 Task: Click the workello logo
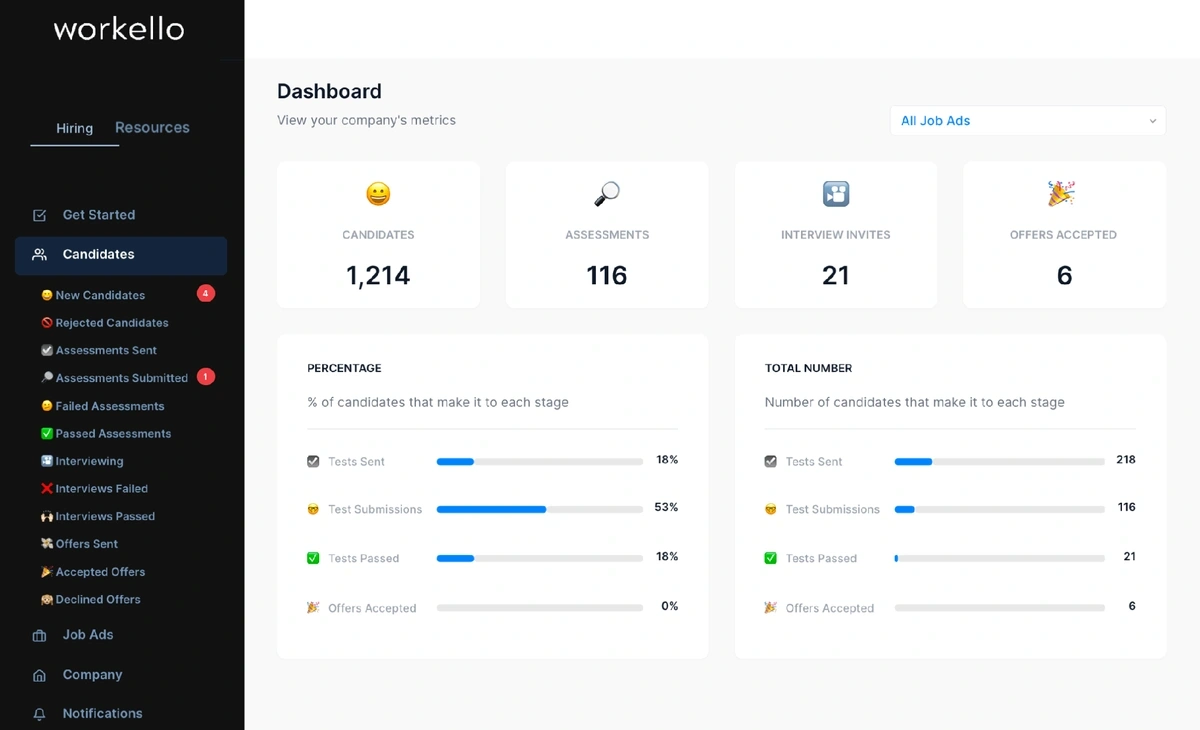click(119, 29)
